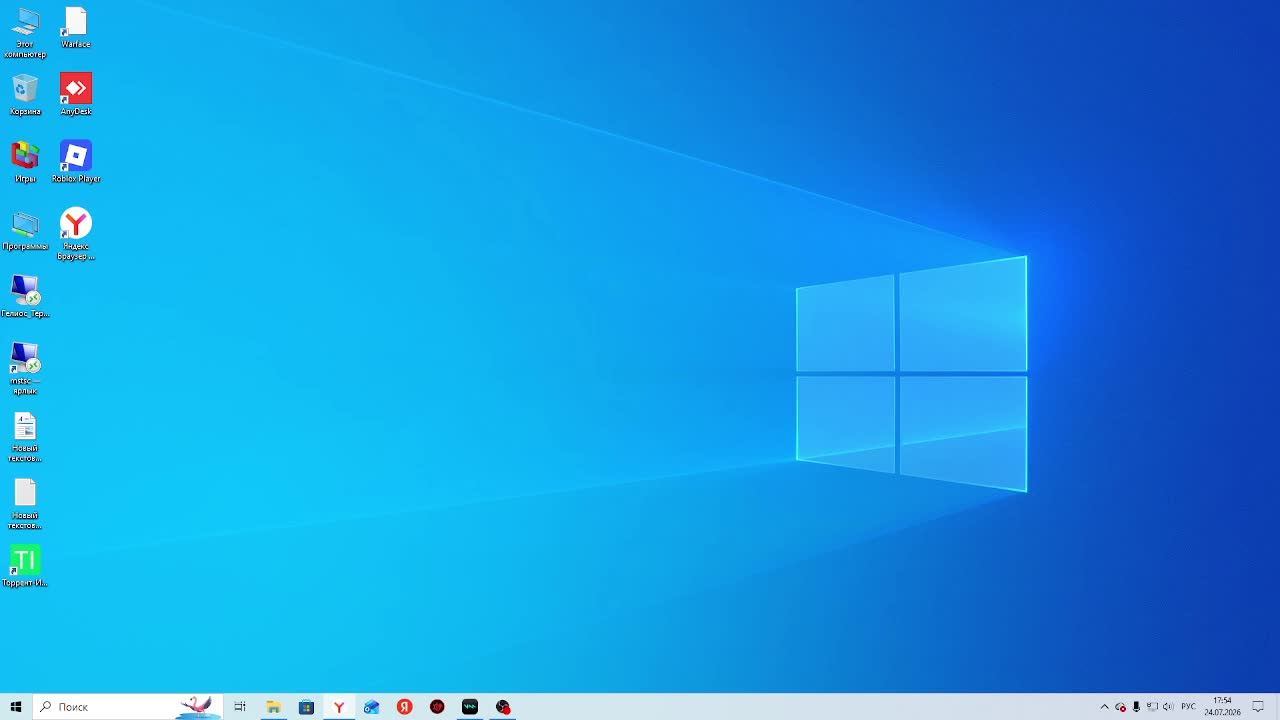Select the Гелиос_Тер... remote desktop icon
1280x720 pixels.
pyautogui.click(x=25, y=297)
